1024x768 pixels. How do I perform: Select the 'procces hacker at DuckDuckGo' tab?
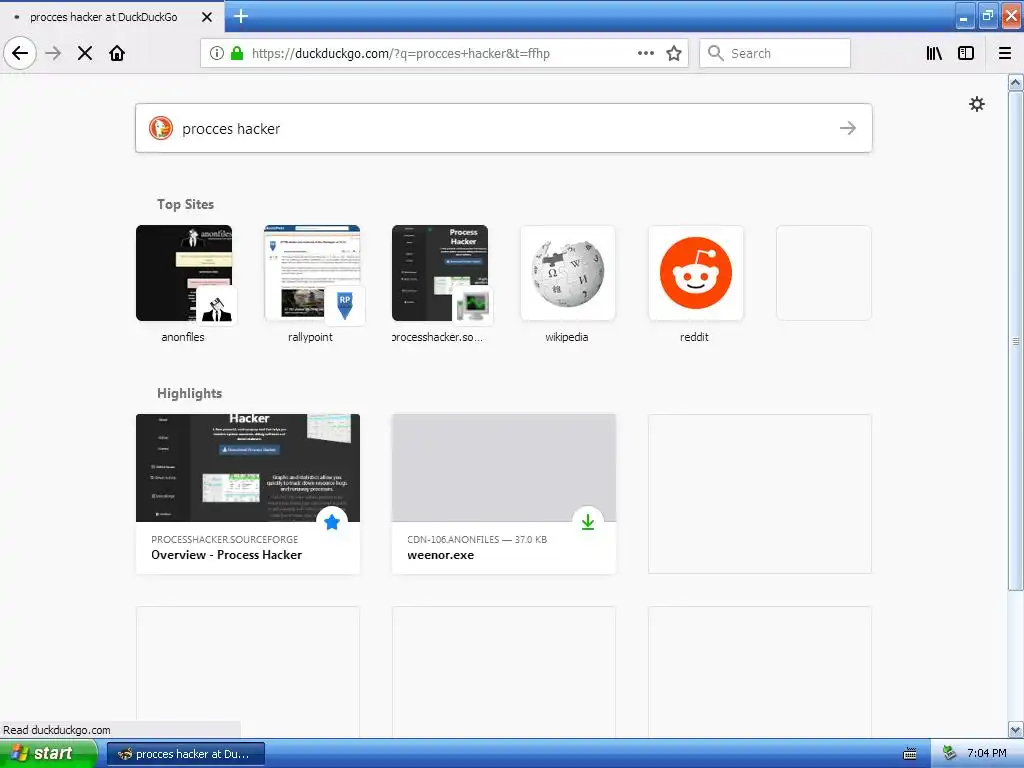coord(112,17)
